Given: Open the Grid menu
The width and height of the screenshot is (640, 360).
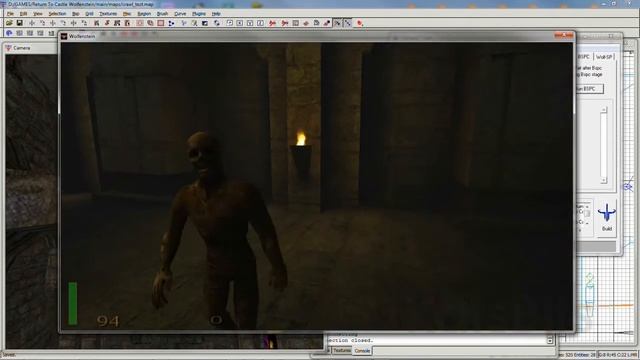Looking at the screenshot, I should click(89, 13).
